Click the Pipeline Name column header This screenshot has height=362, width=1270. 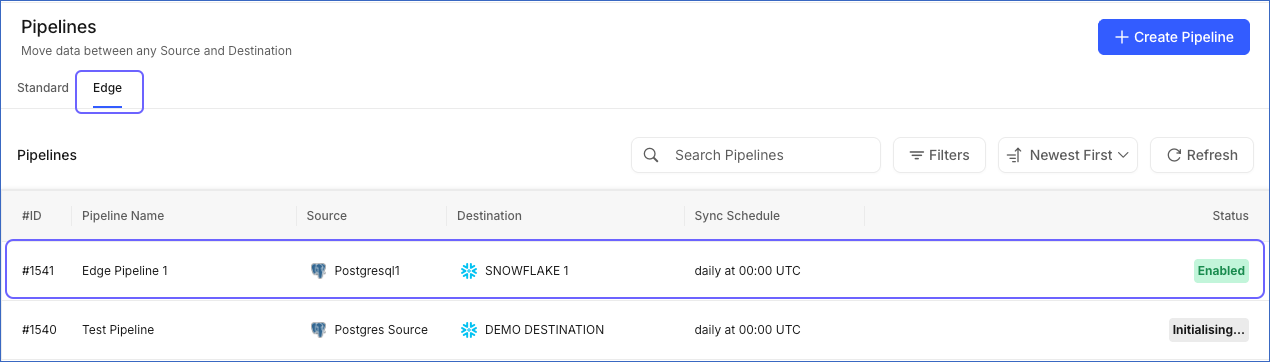click(x=123, y=215)
